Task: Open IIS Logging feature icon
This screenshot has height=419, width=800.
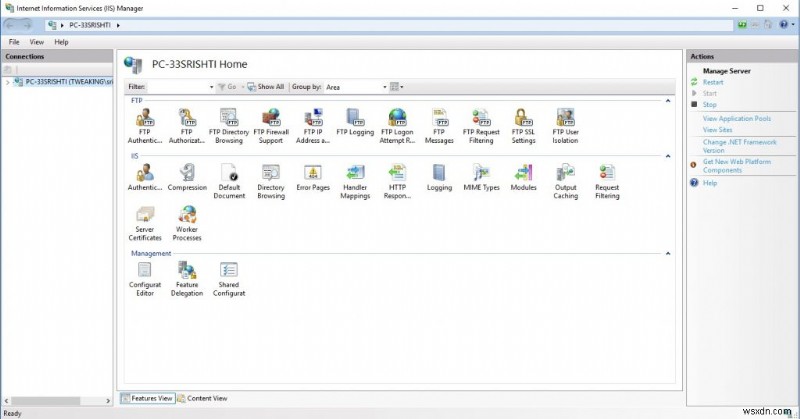Action: pyautogui.click(x=439, y=178)
